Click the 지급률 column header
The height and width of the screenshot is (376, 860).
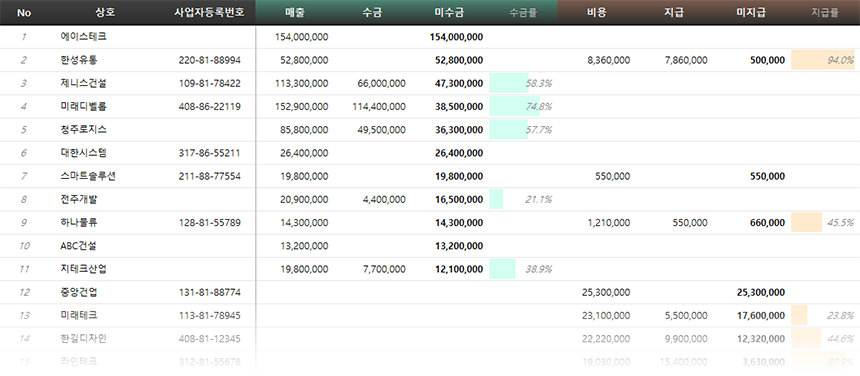825,13
